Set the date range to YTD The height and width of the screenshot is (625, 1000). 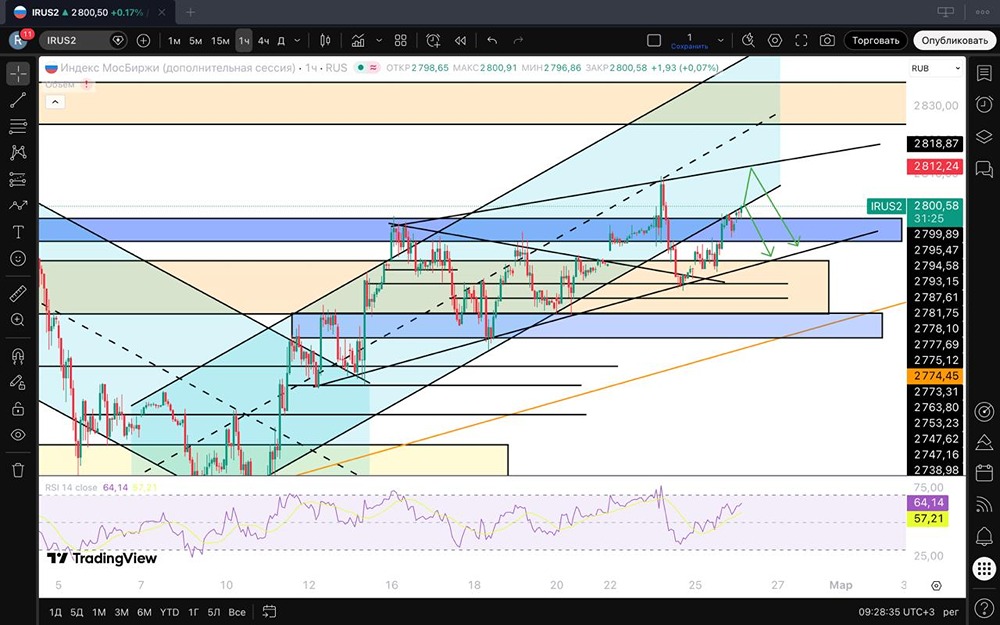tap(169, 612)
